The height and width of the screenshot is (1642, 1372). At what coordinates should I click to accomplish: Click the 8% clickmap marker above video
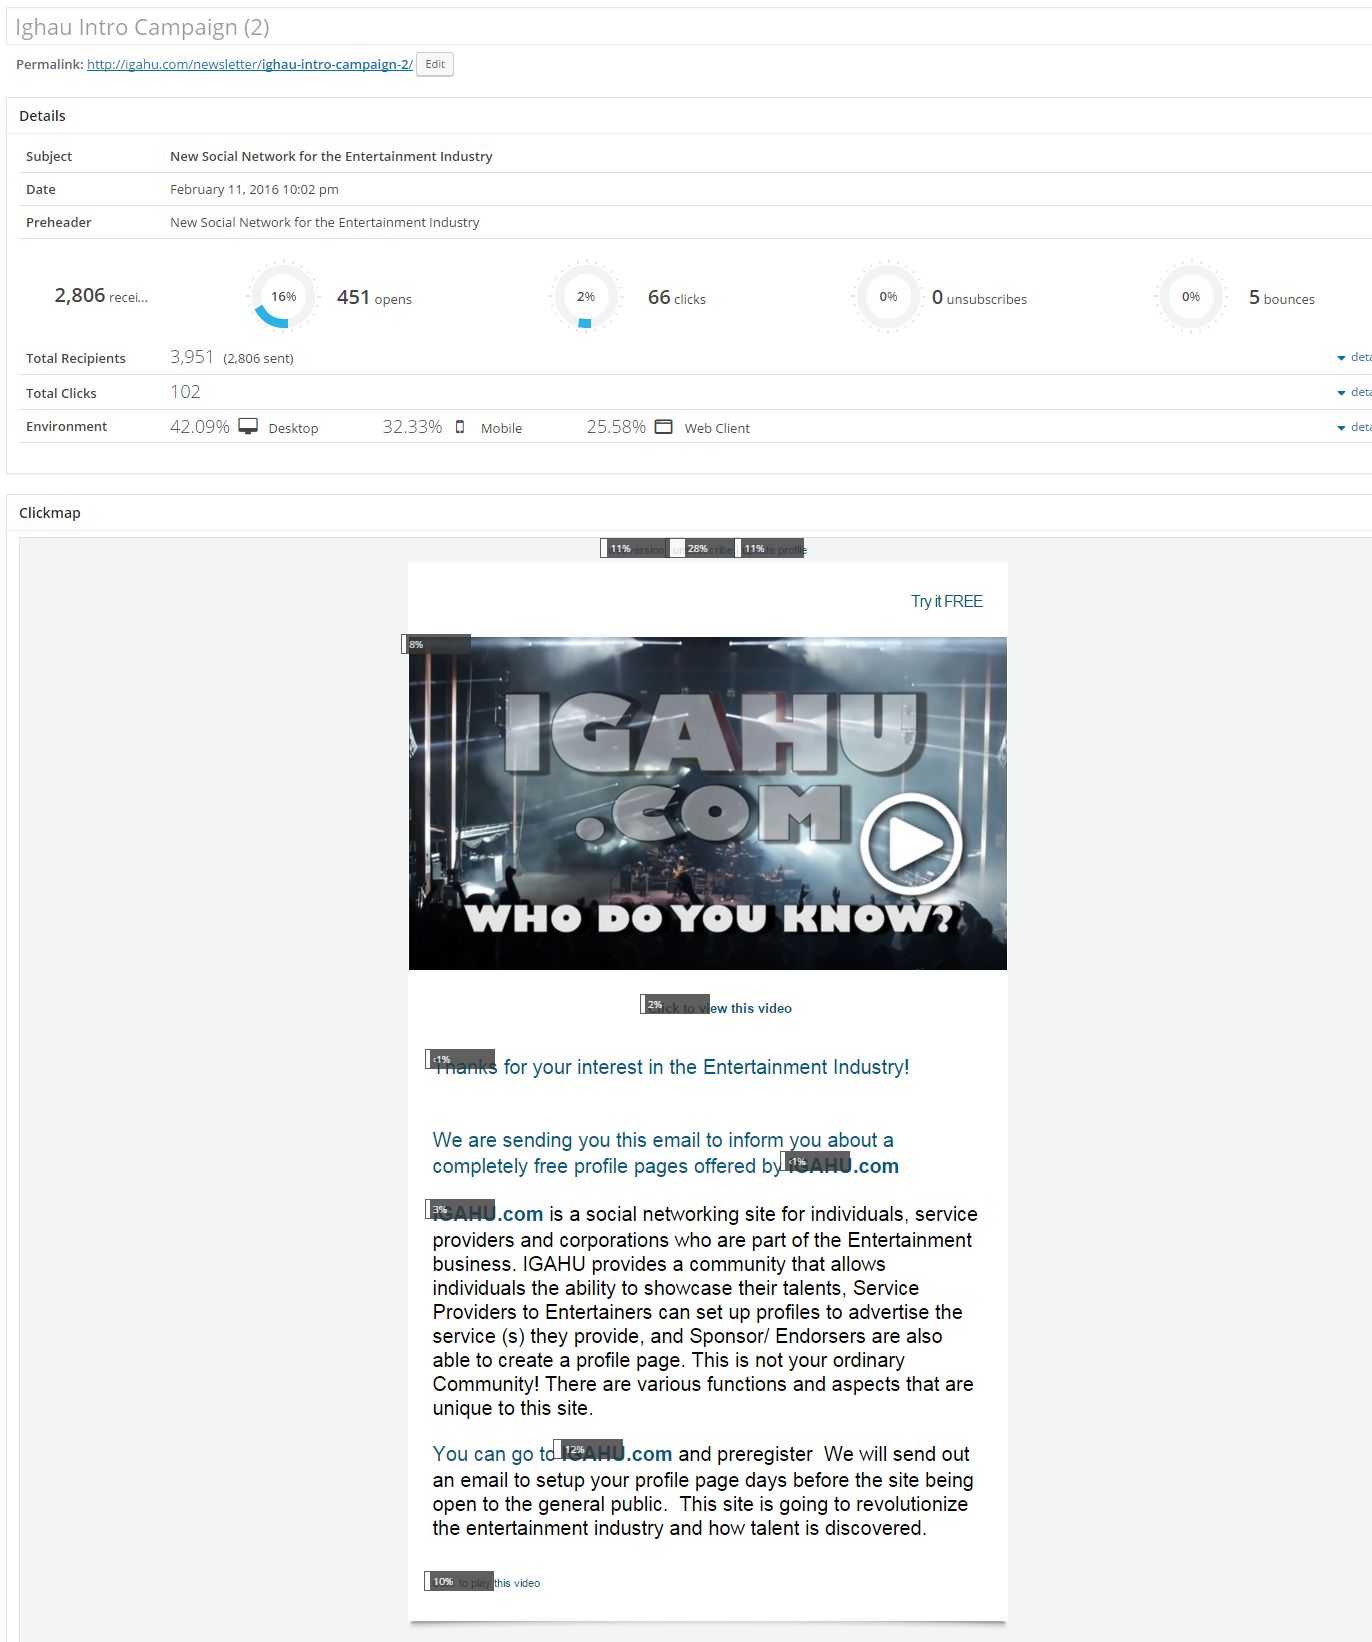(x=436, y=644)
